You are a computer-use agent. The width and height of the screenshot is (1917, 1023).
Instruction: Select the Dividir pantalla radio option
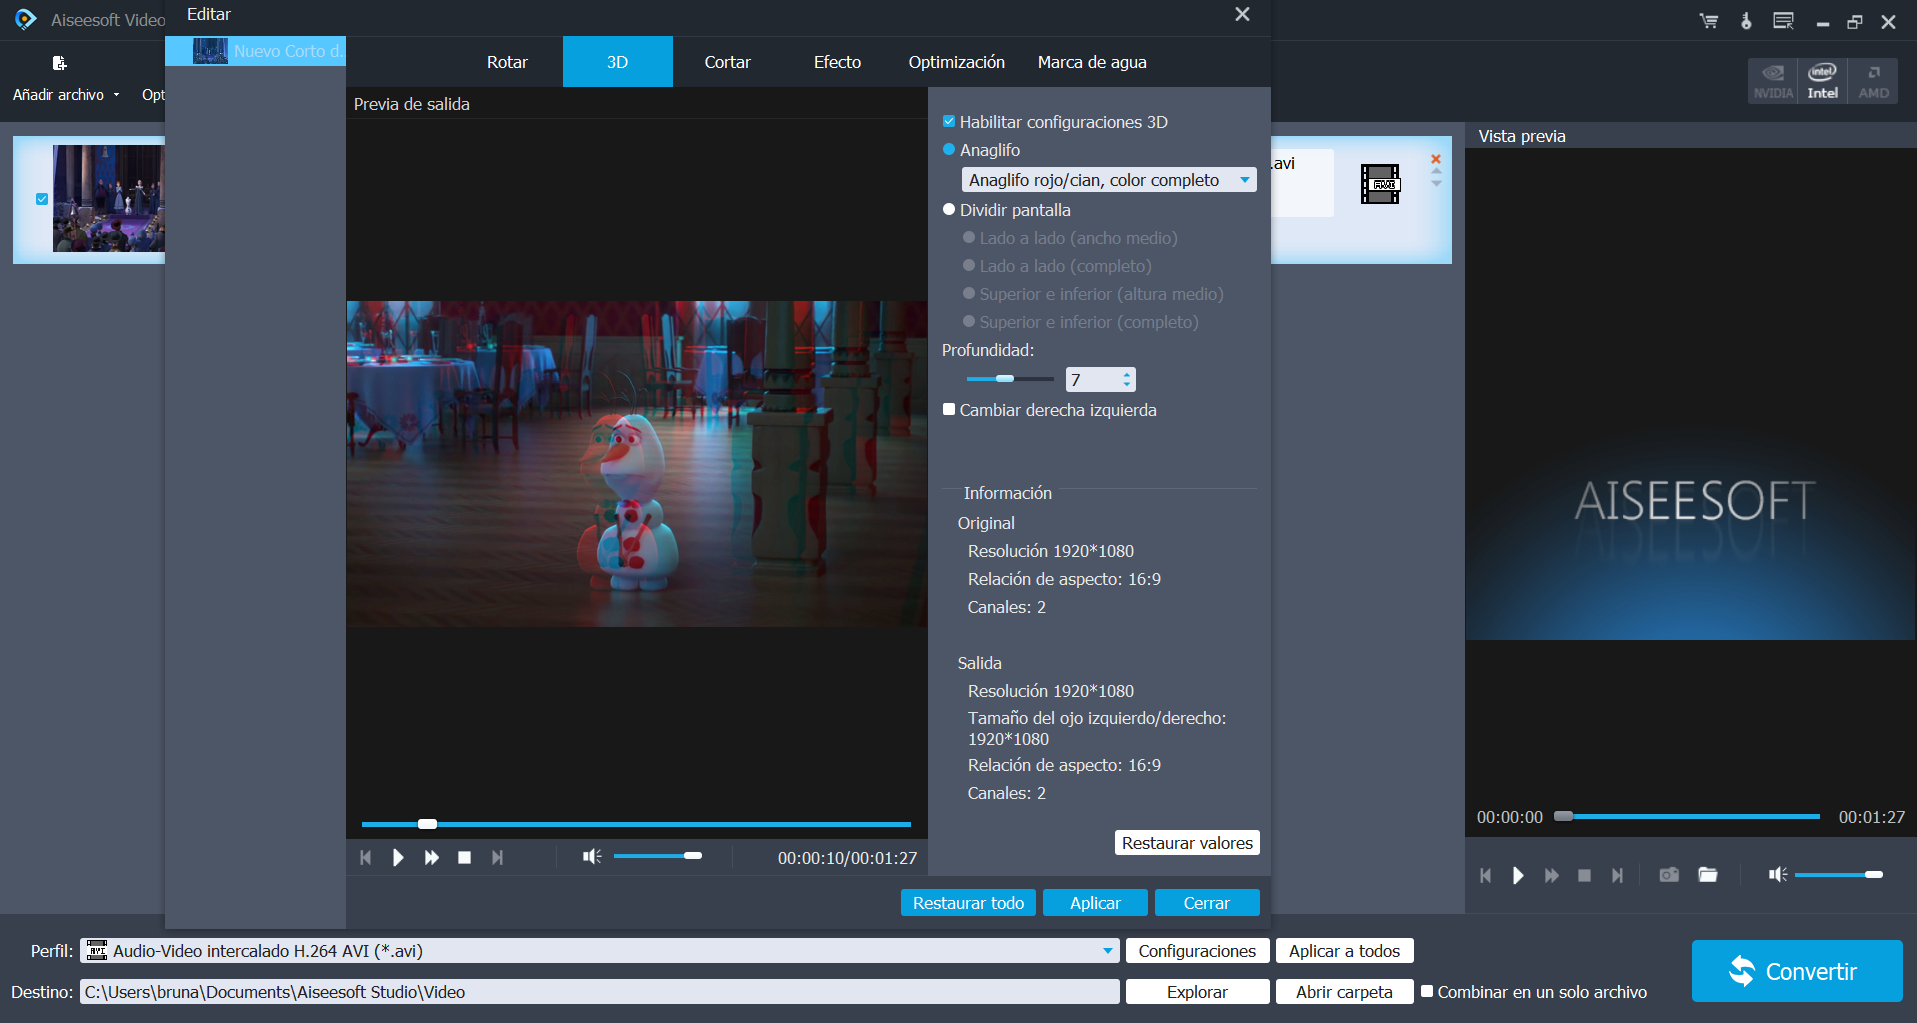click(949, 210)
